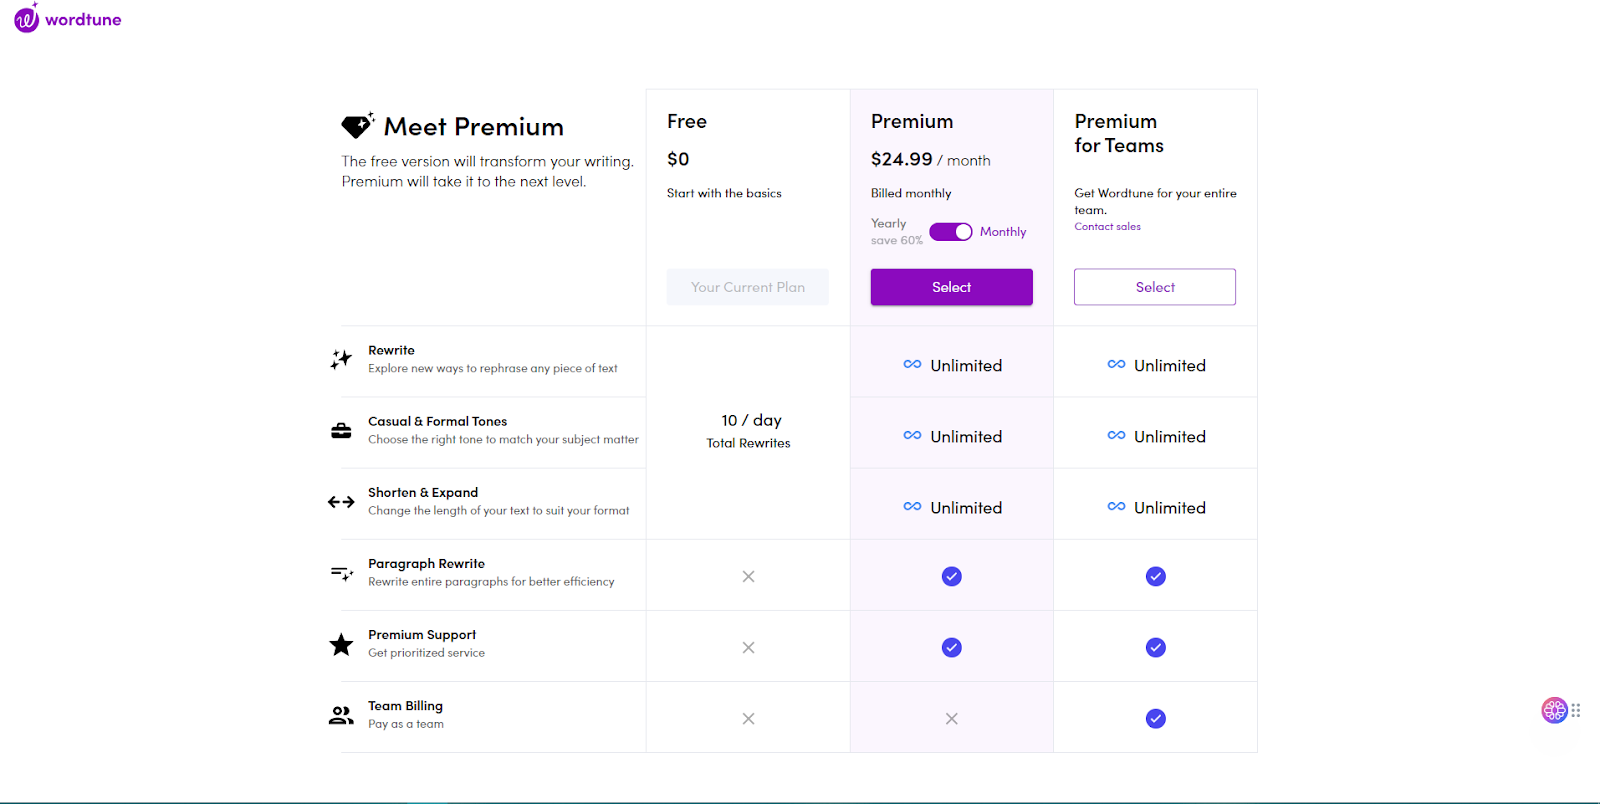Image resolution: width=1600 pixels, height=804 pixels.
Task: Open the floating brain extension icon
Action: point(1554,710)
